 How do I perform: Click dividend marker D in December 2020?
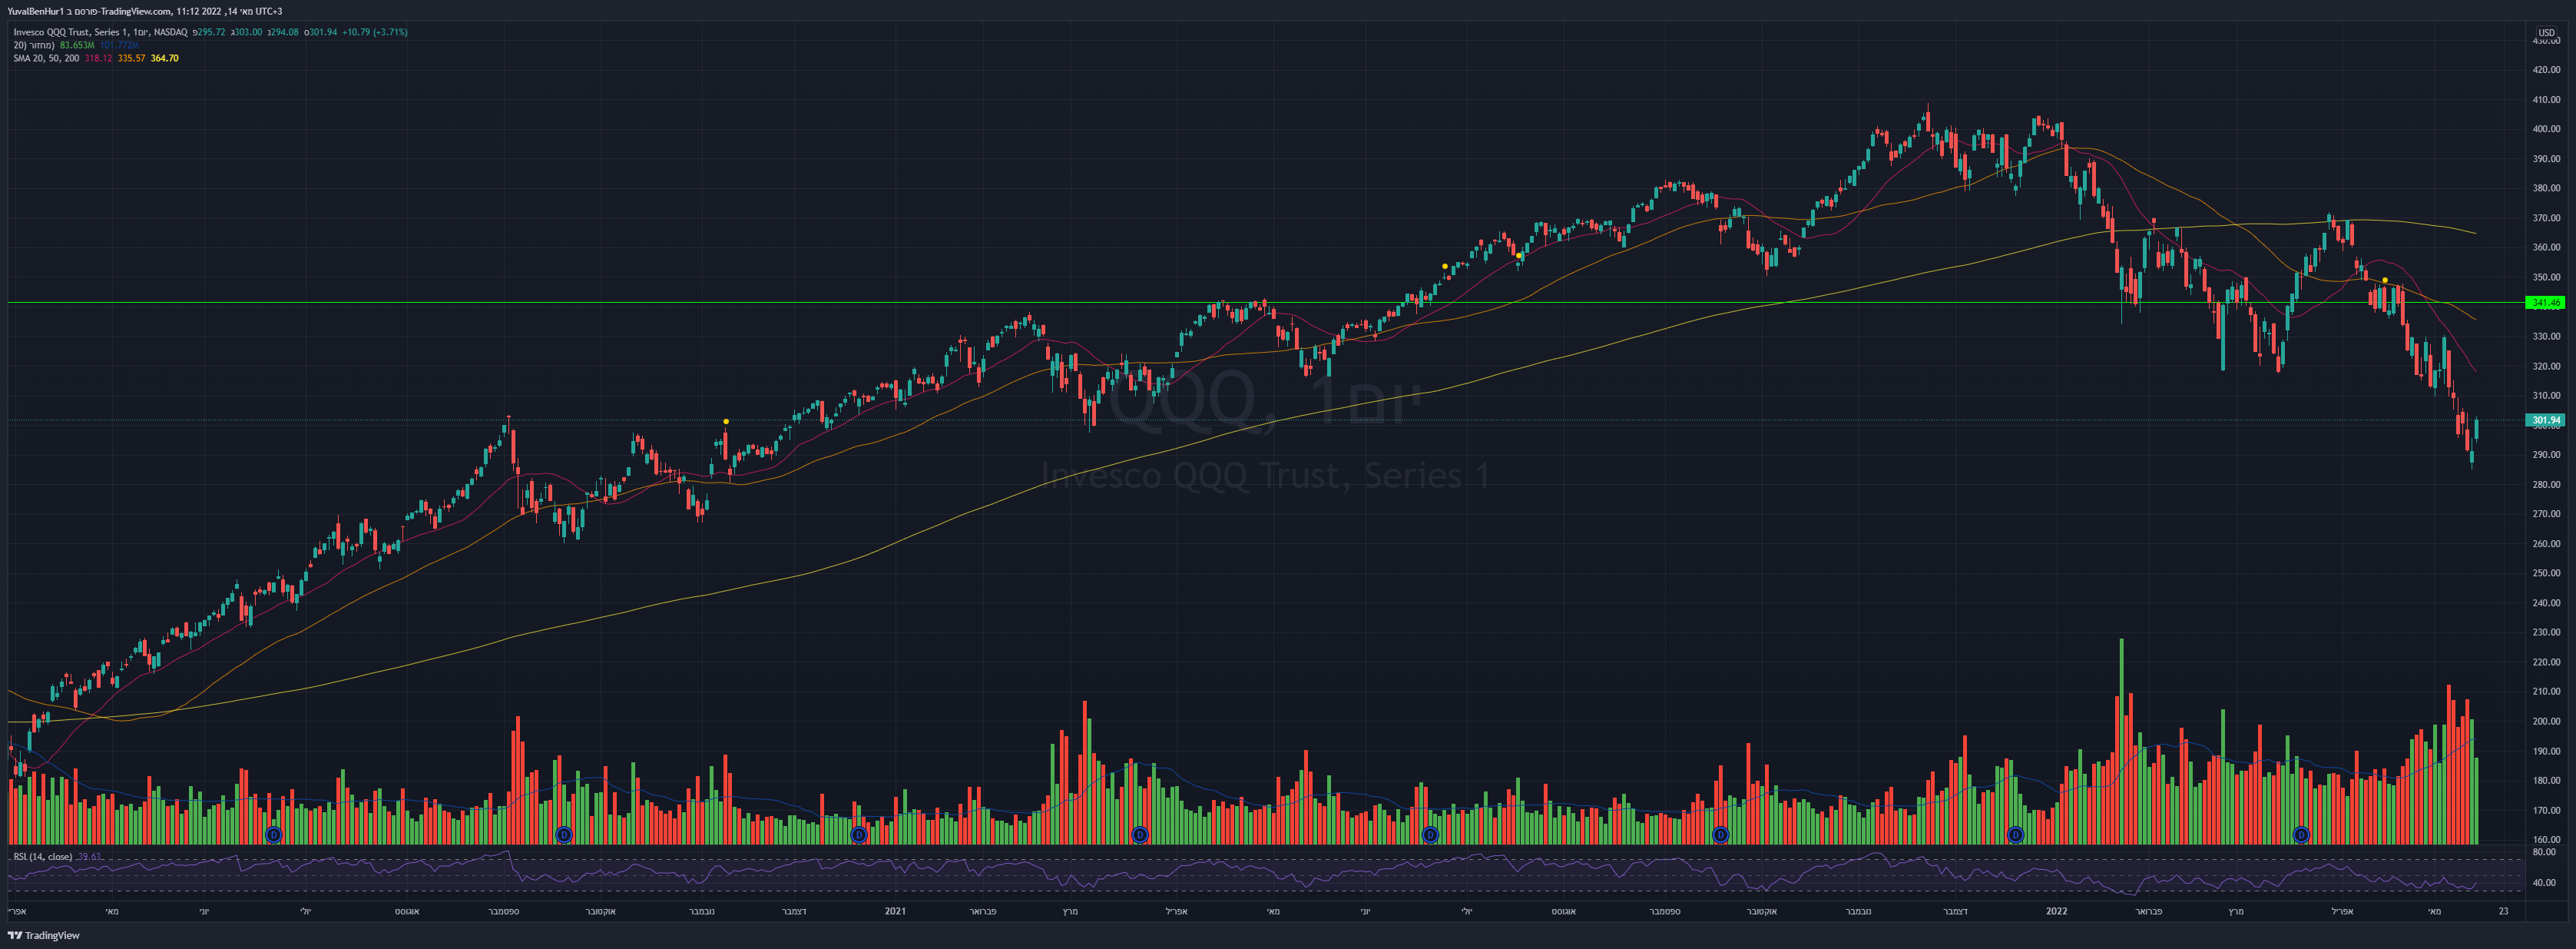pos(858,835)
